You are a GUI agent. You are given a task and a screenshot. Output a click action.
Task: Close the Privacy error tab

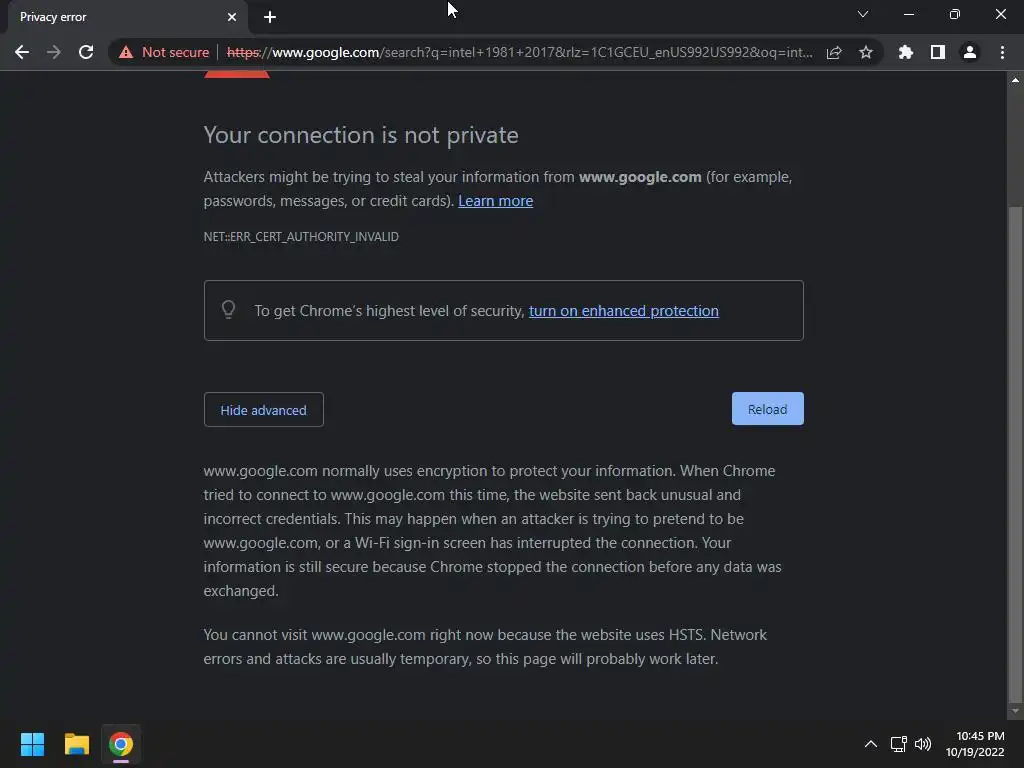232,17
